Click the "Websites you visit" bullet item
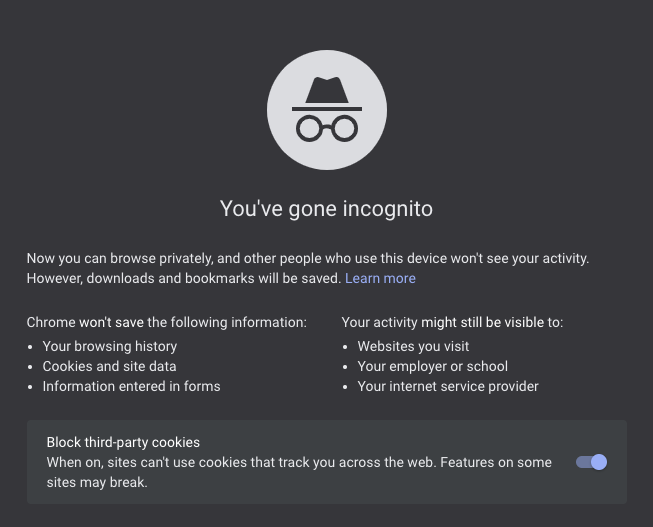This screenshot has width=653, height=527. pyautogui.click(x=413, y=346)
